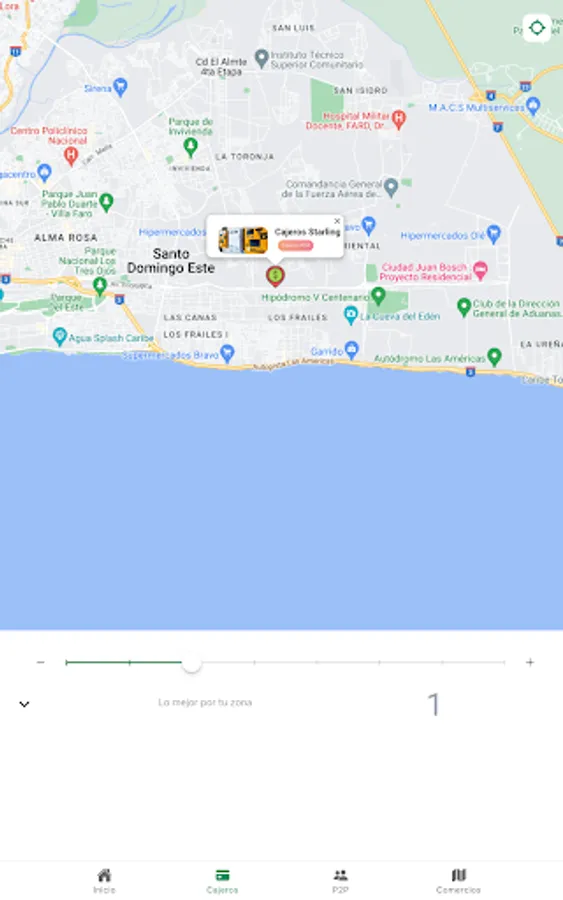
Task: Click the distance slider handle
Action: coord(192,662)
